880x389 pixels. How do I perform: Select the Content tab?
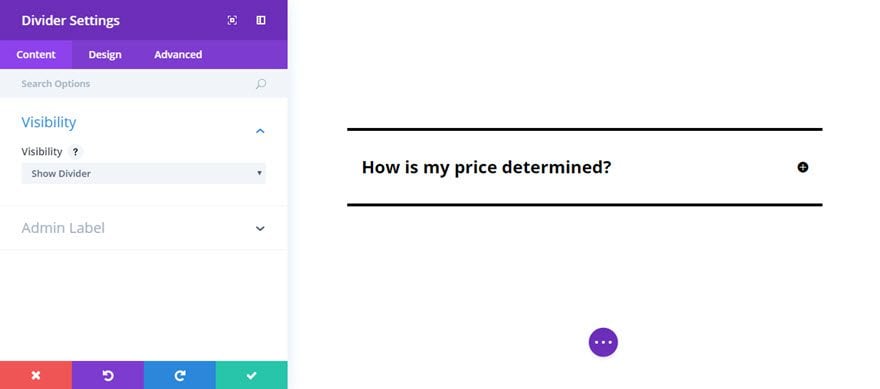tap(36, 54)
